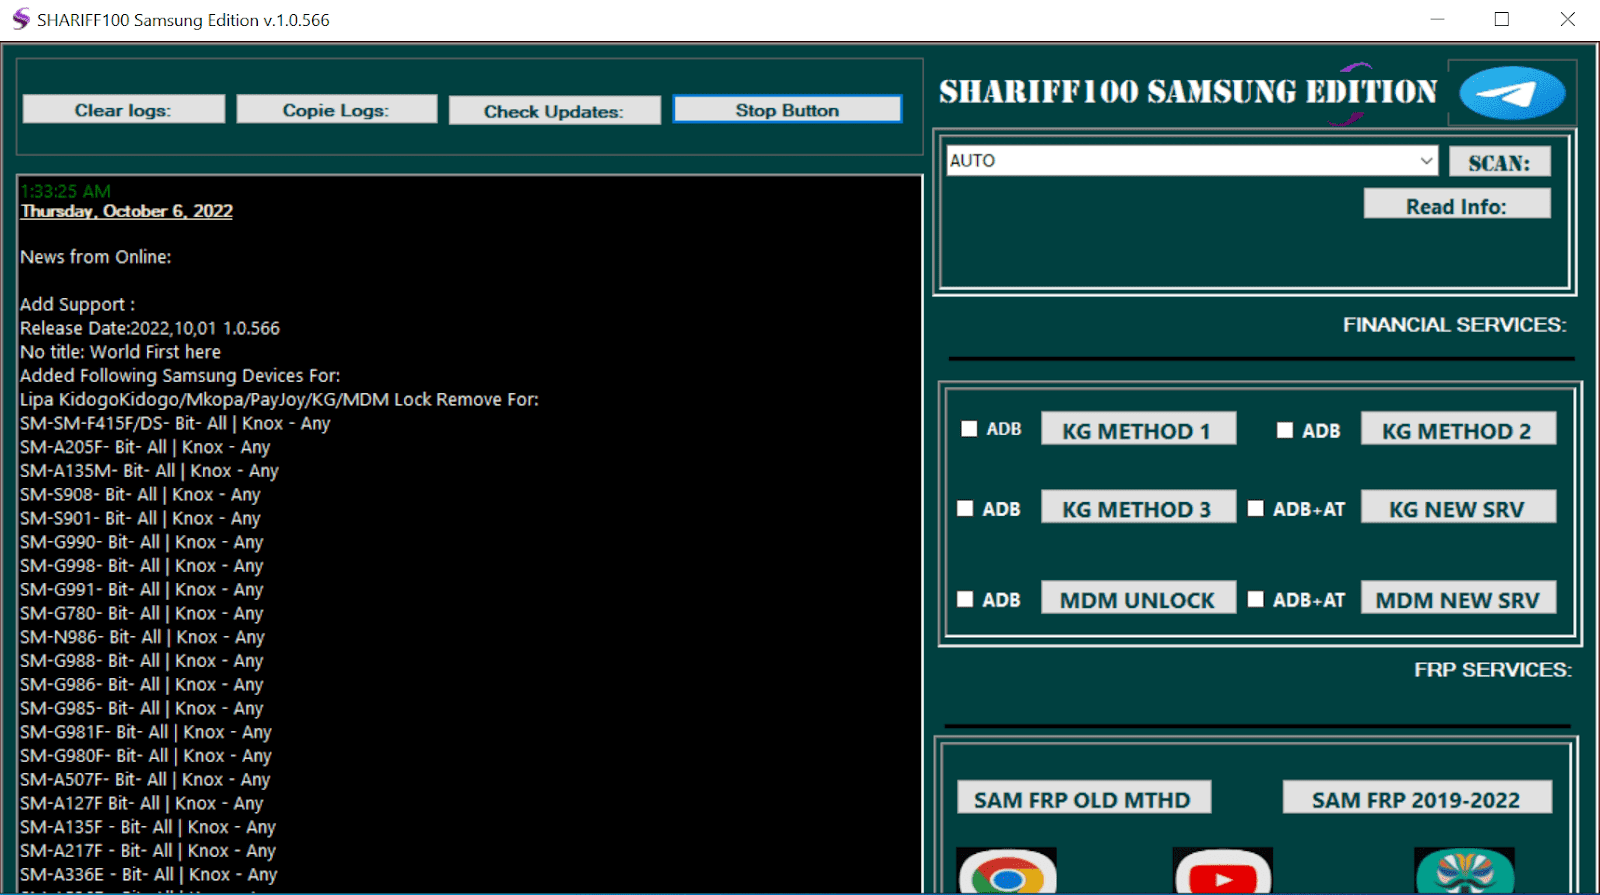Run KG METHOD 1
Viewport: 1600px width, 895px height.
(1138, 429)
